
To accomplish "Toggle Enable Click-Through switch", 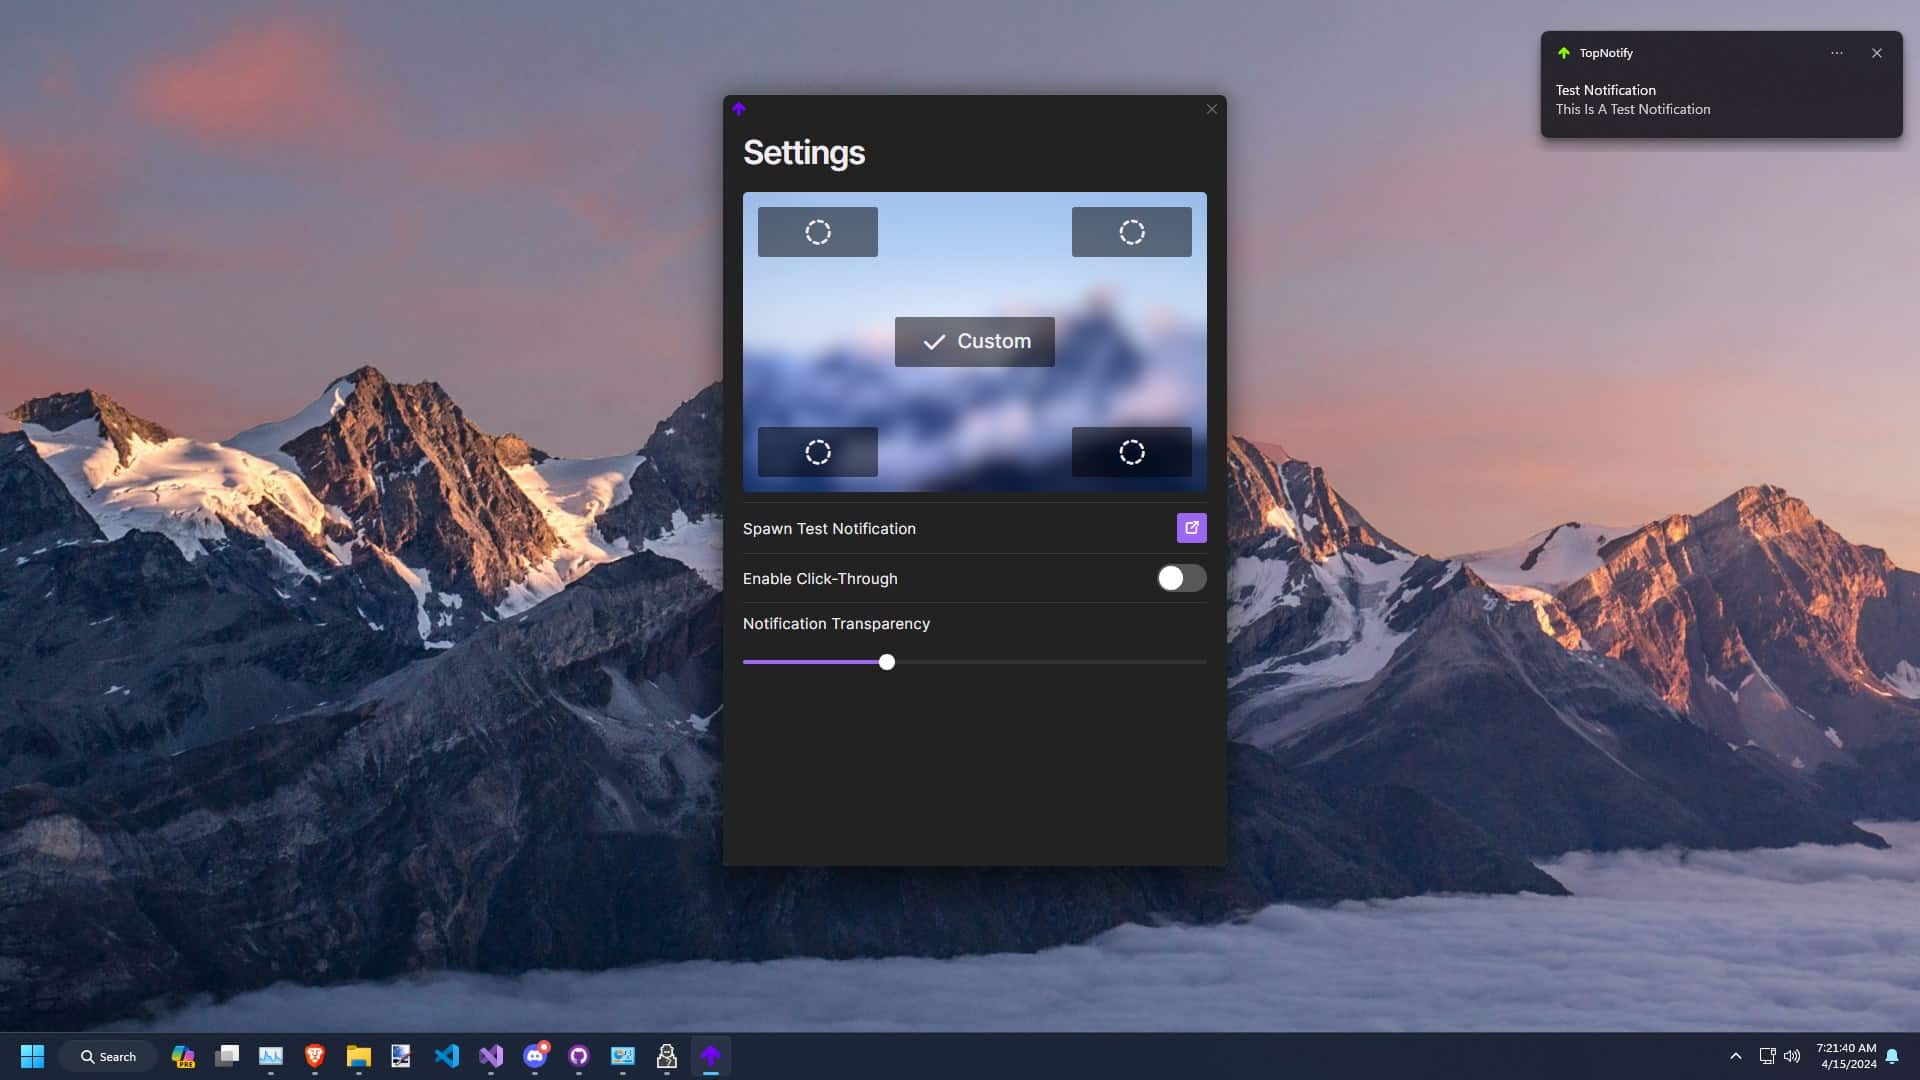I will pyautogui.click(x=1180, y=578).
